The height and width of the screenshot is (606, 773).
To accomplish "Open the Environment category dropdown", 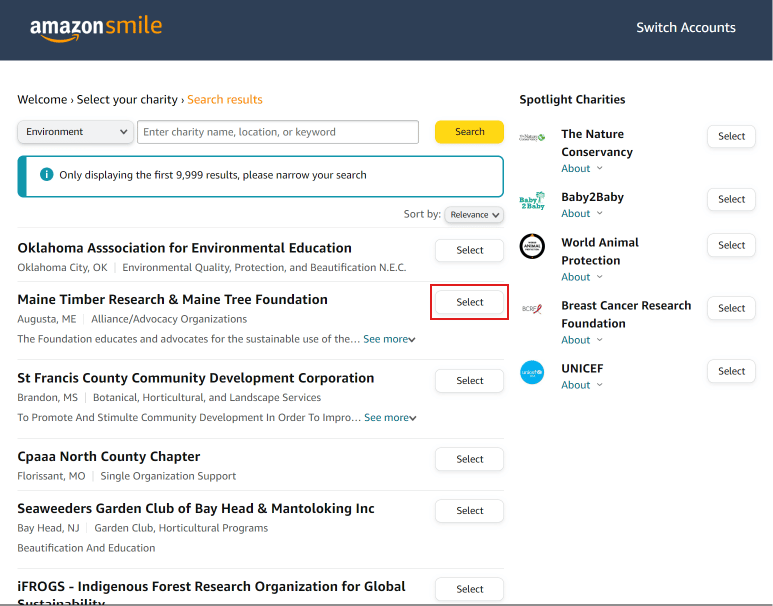I will (76, 132).
